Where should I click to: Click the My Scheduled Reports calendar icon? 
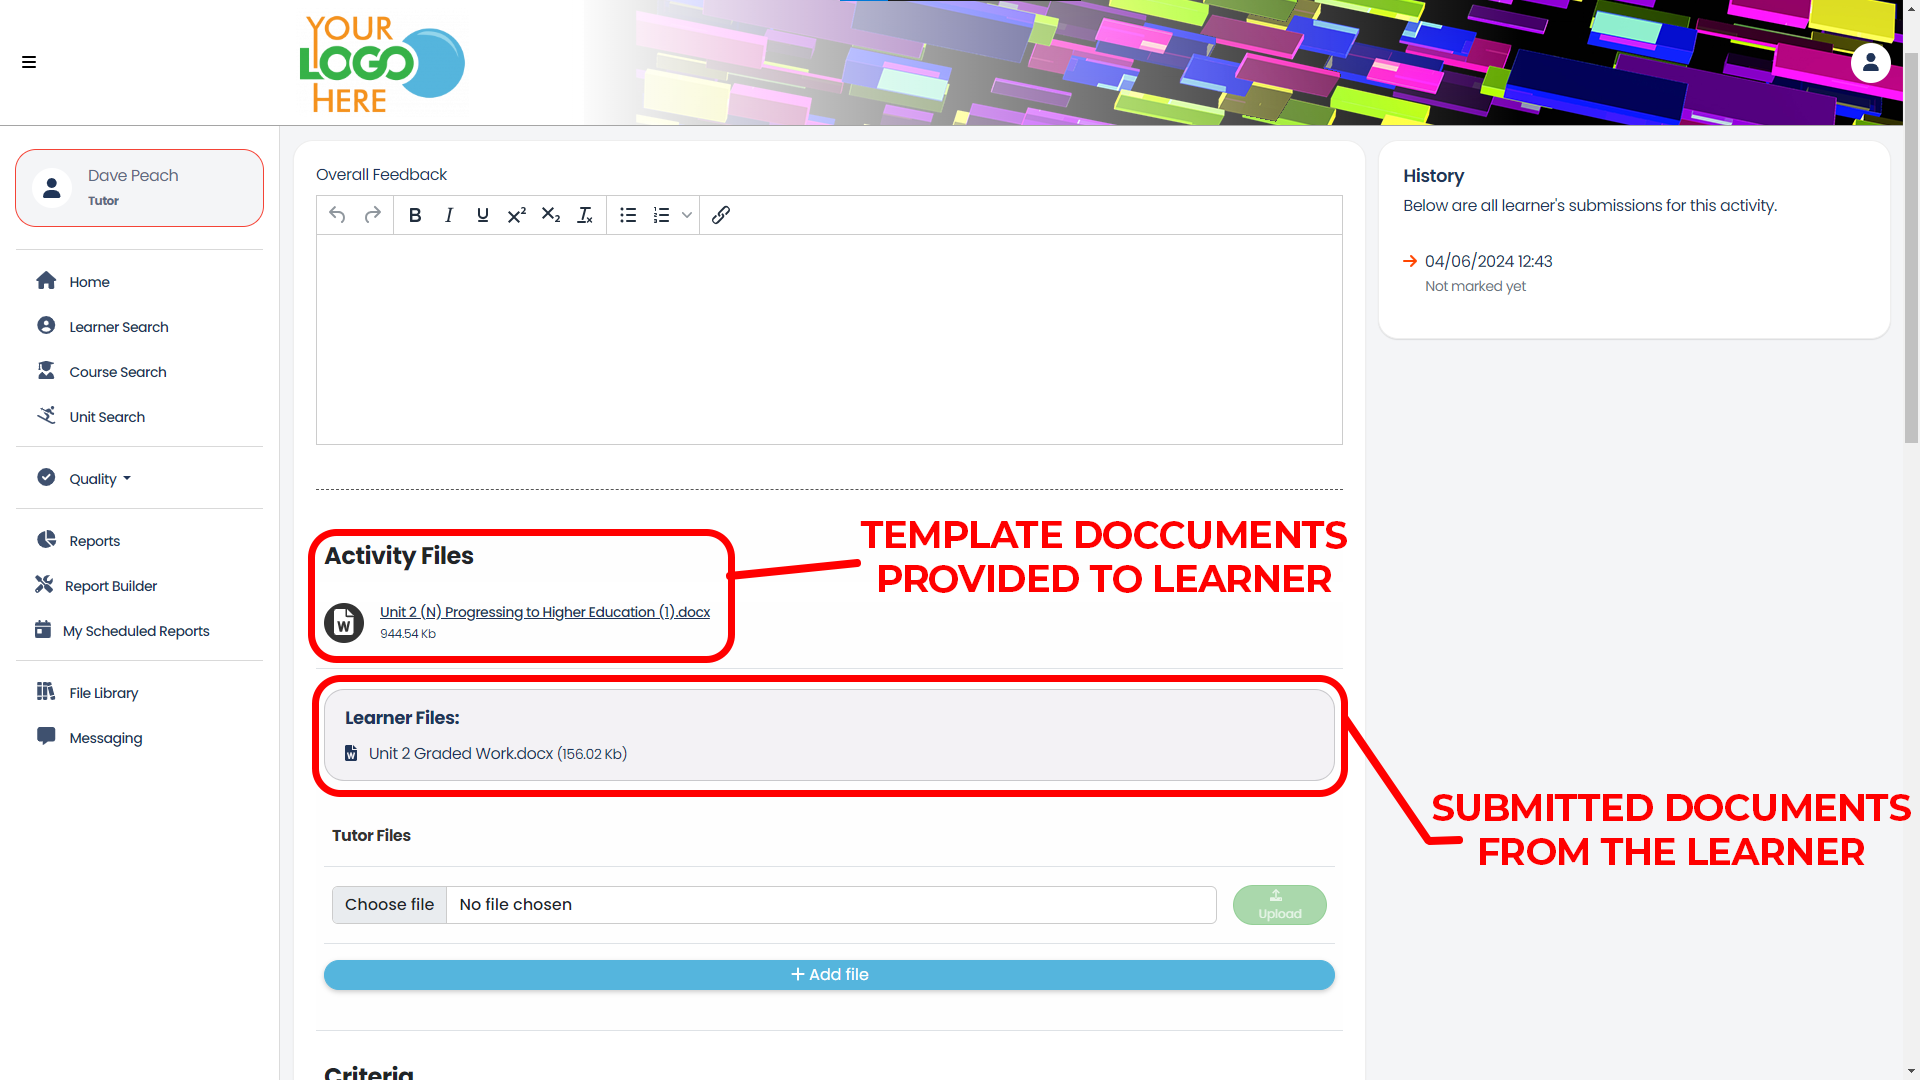coord(43,630)
